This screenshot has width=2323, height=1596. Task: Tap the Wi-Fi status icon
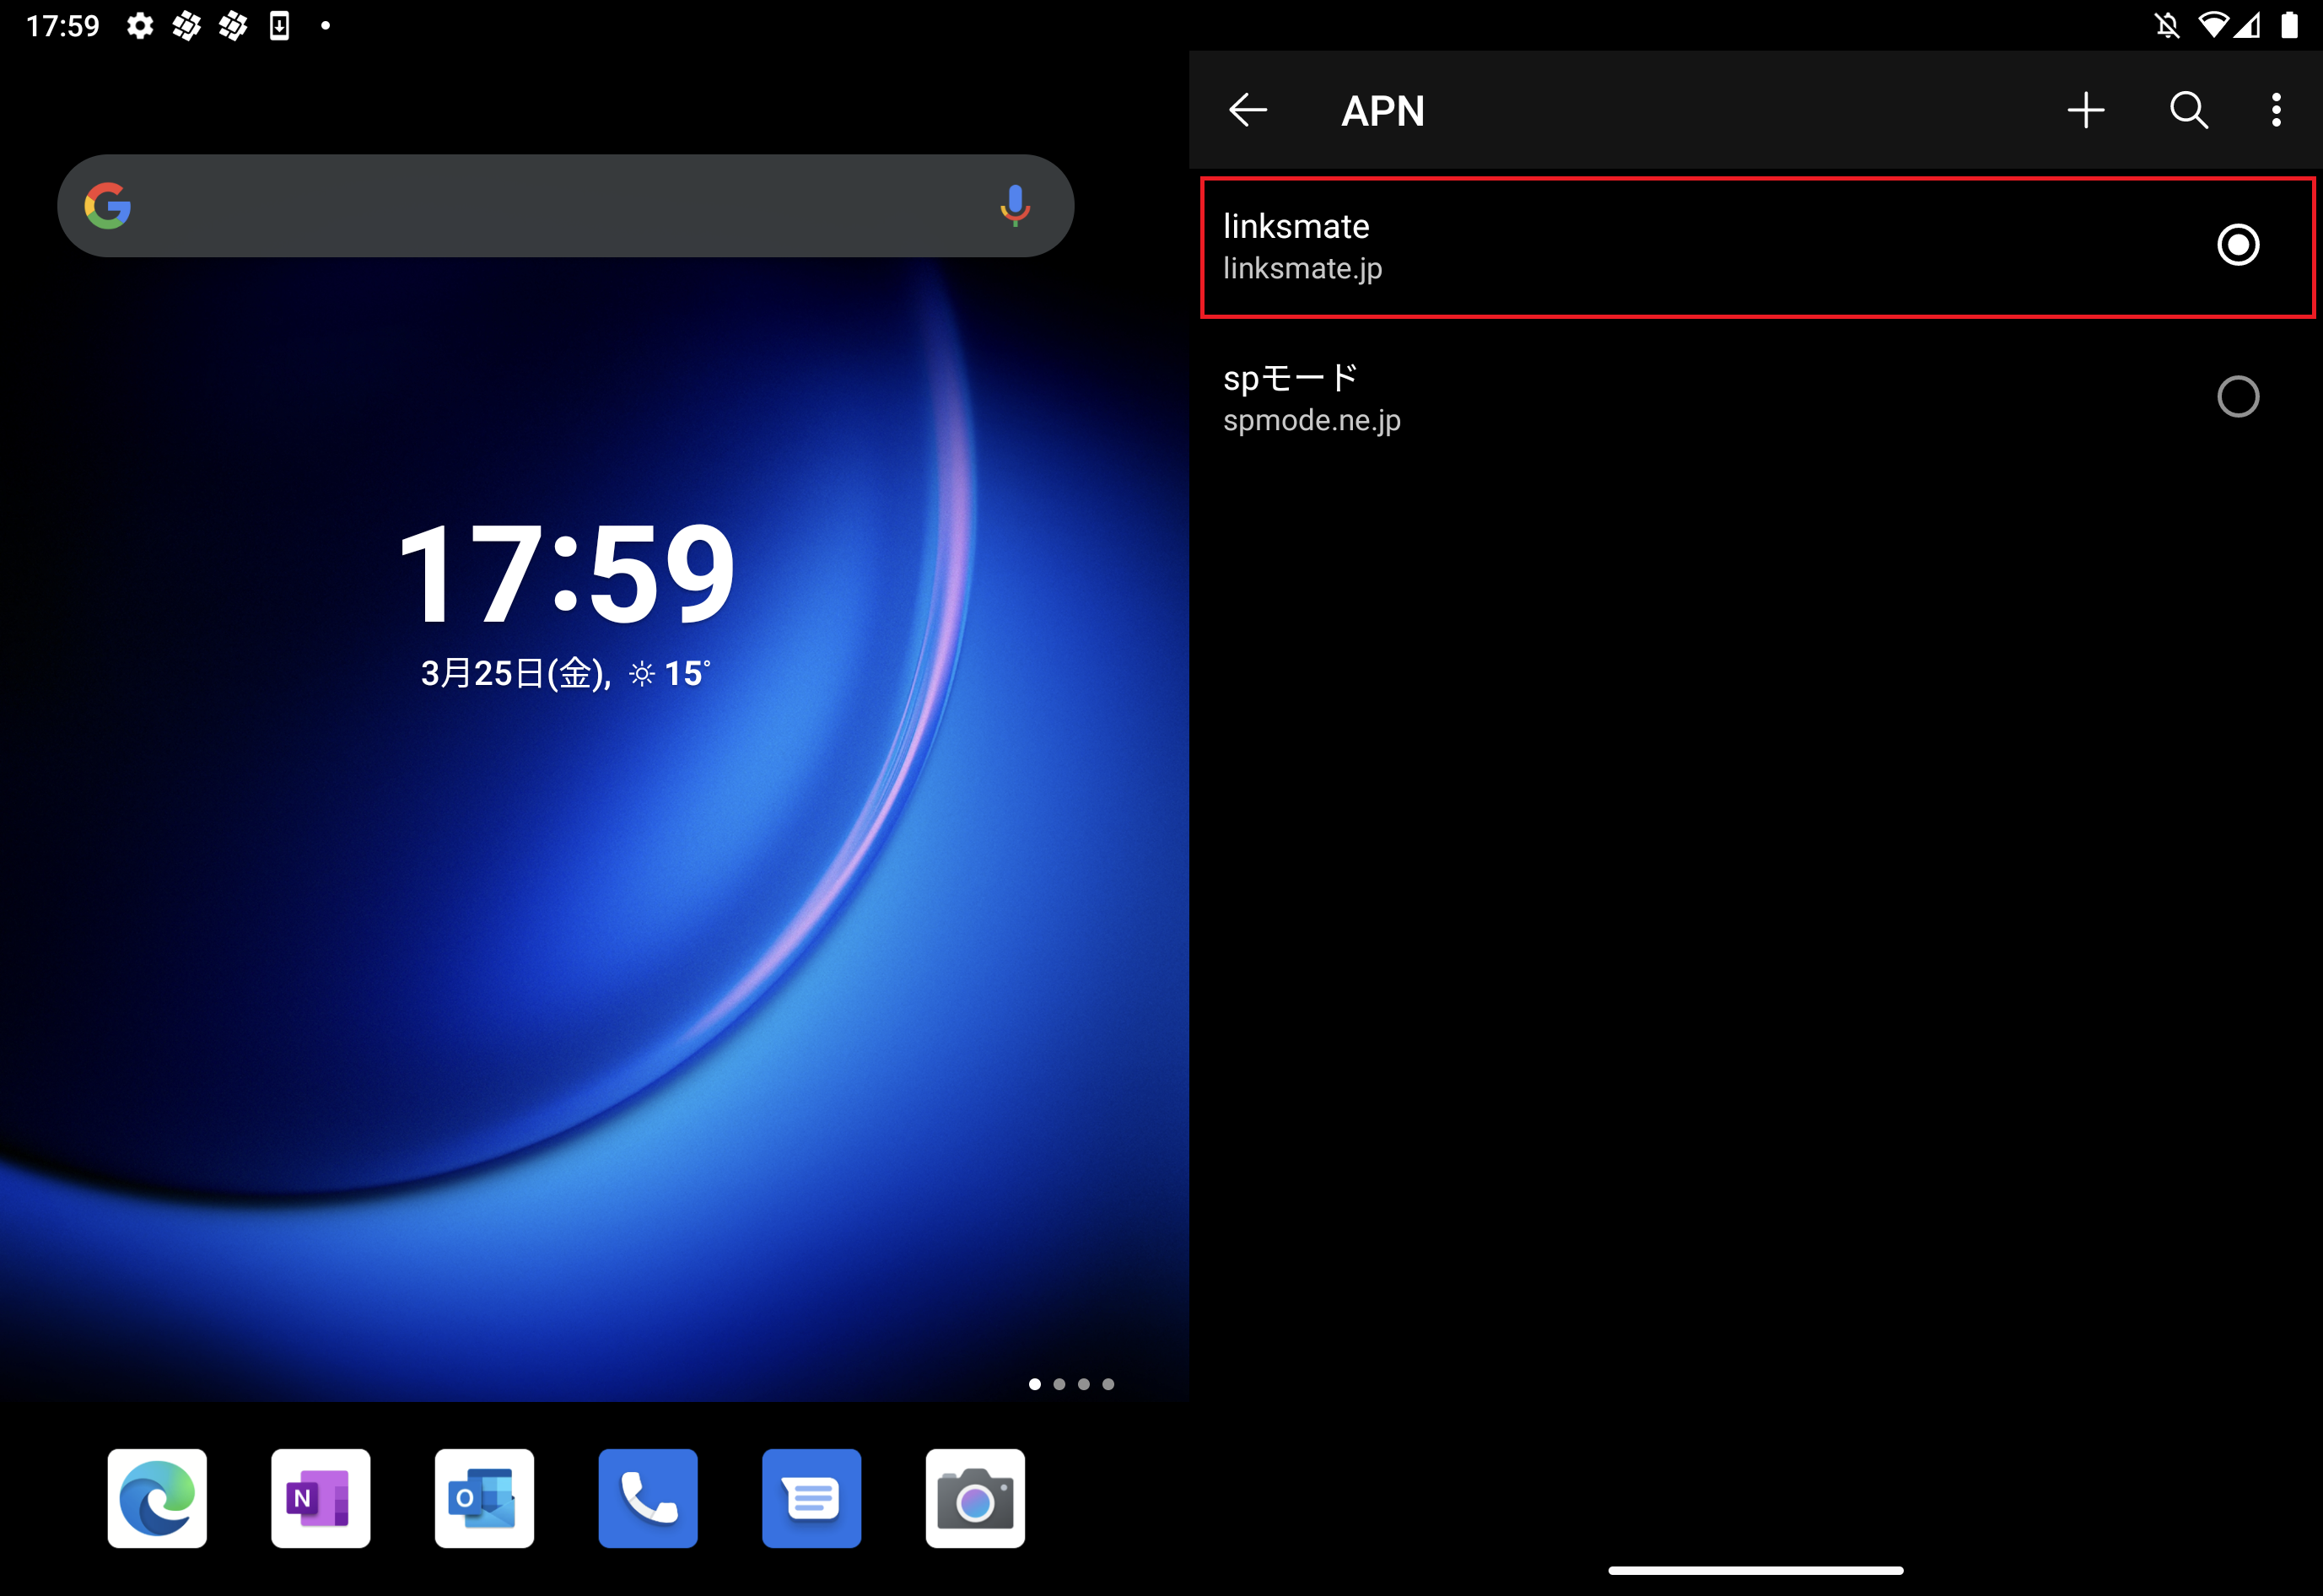coord(2213,25)
